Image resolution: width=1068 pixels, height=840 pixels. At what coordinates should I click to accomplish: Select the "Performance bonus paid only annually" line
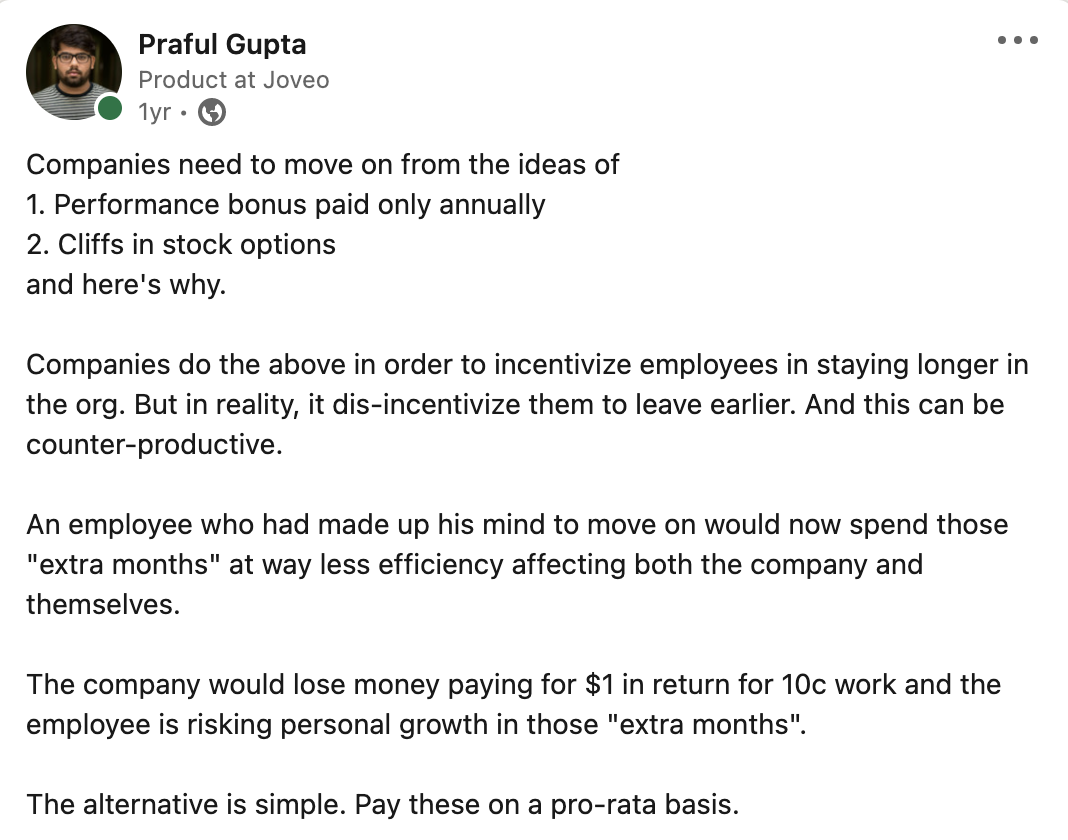click(299, 205)
